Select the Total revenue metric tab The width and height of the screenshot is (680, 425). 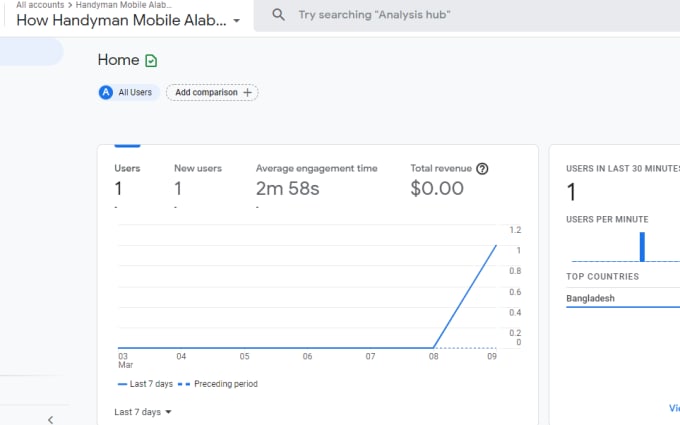449,181
